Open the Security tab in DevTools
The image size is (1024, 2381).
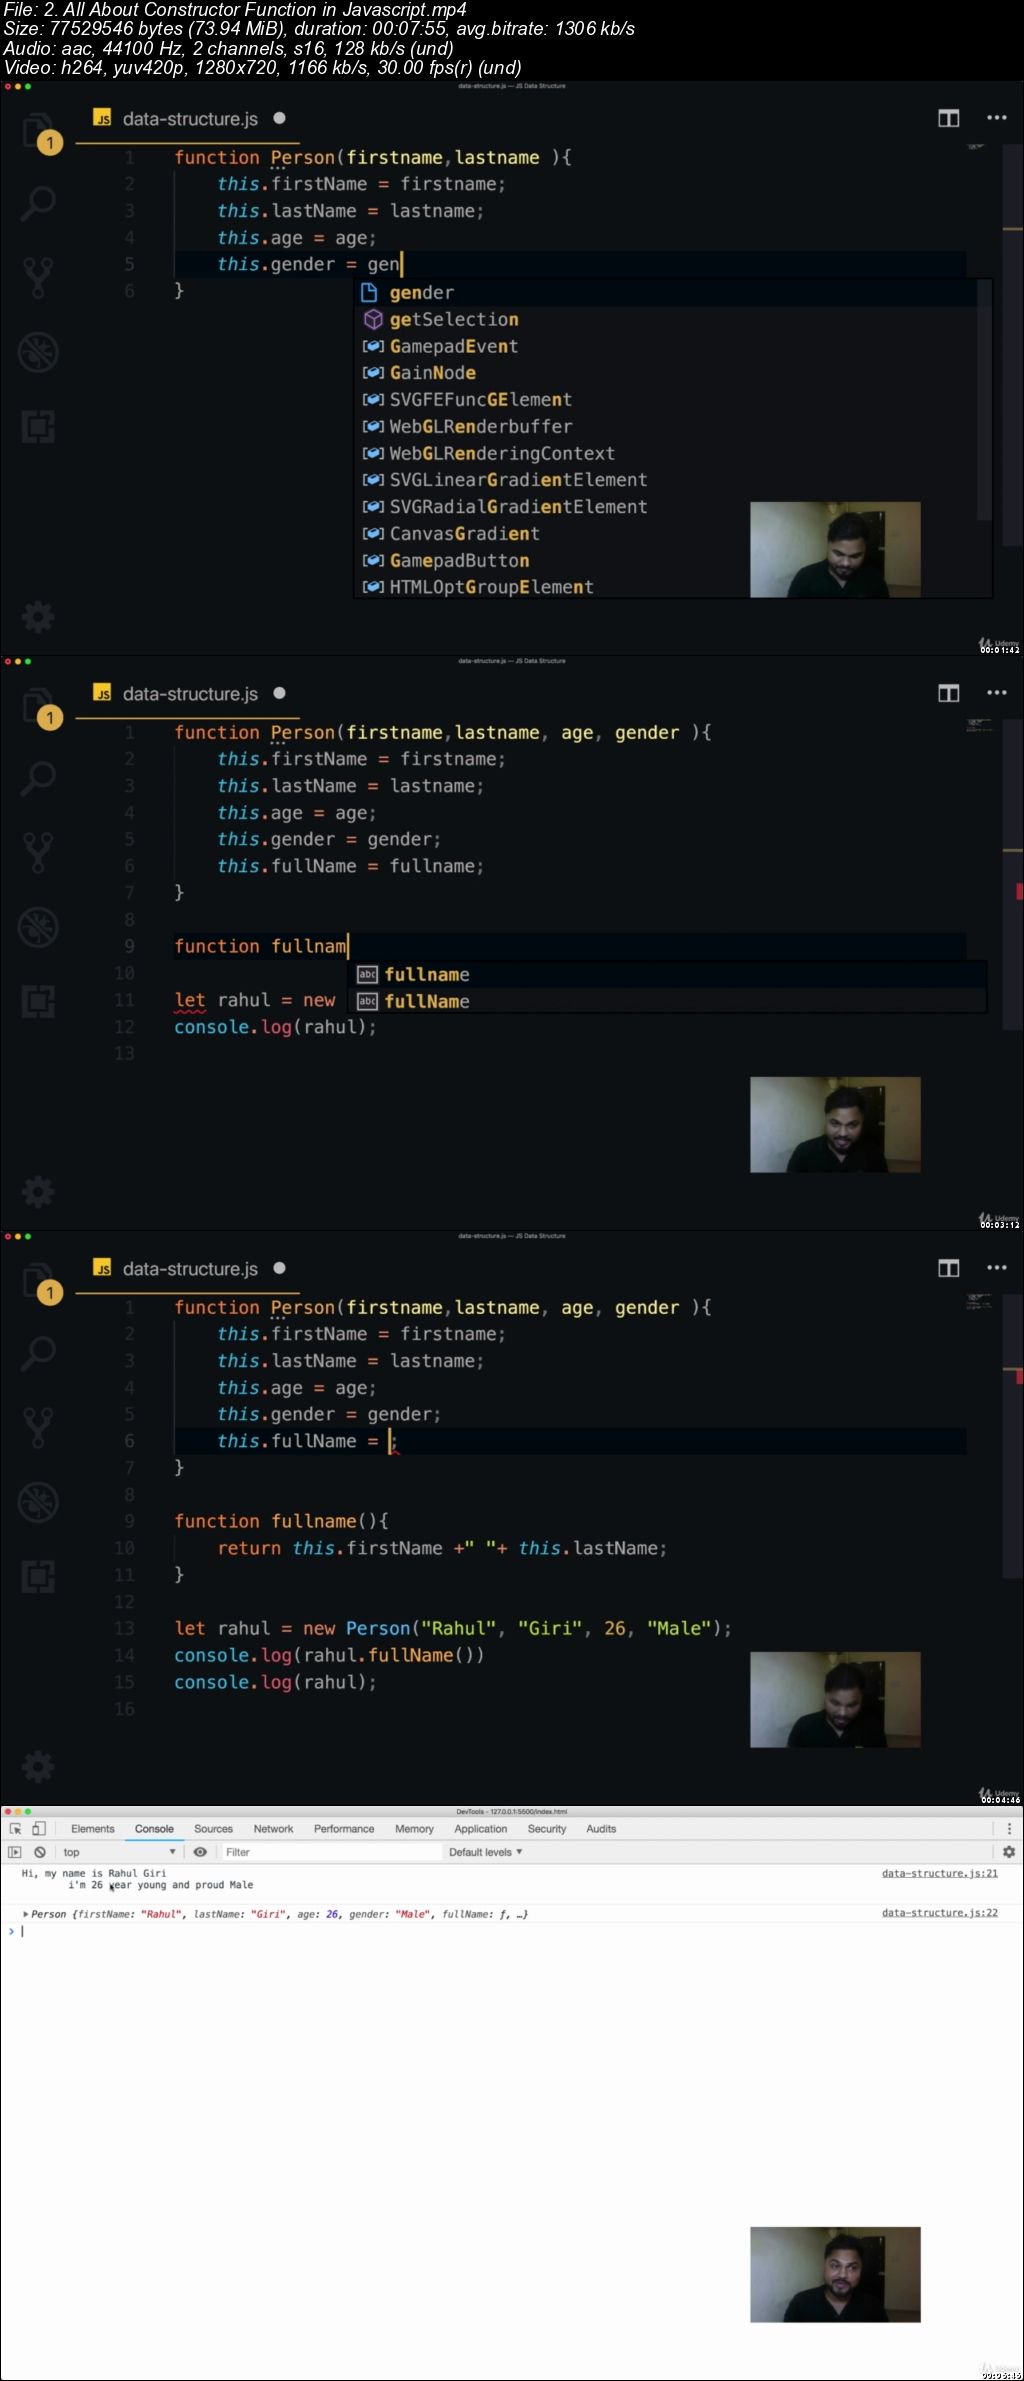click(x=547, y=1829)
